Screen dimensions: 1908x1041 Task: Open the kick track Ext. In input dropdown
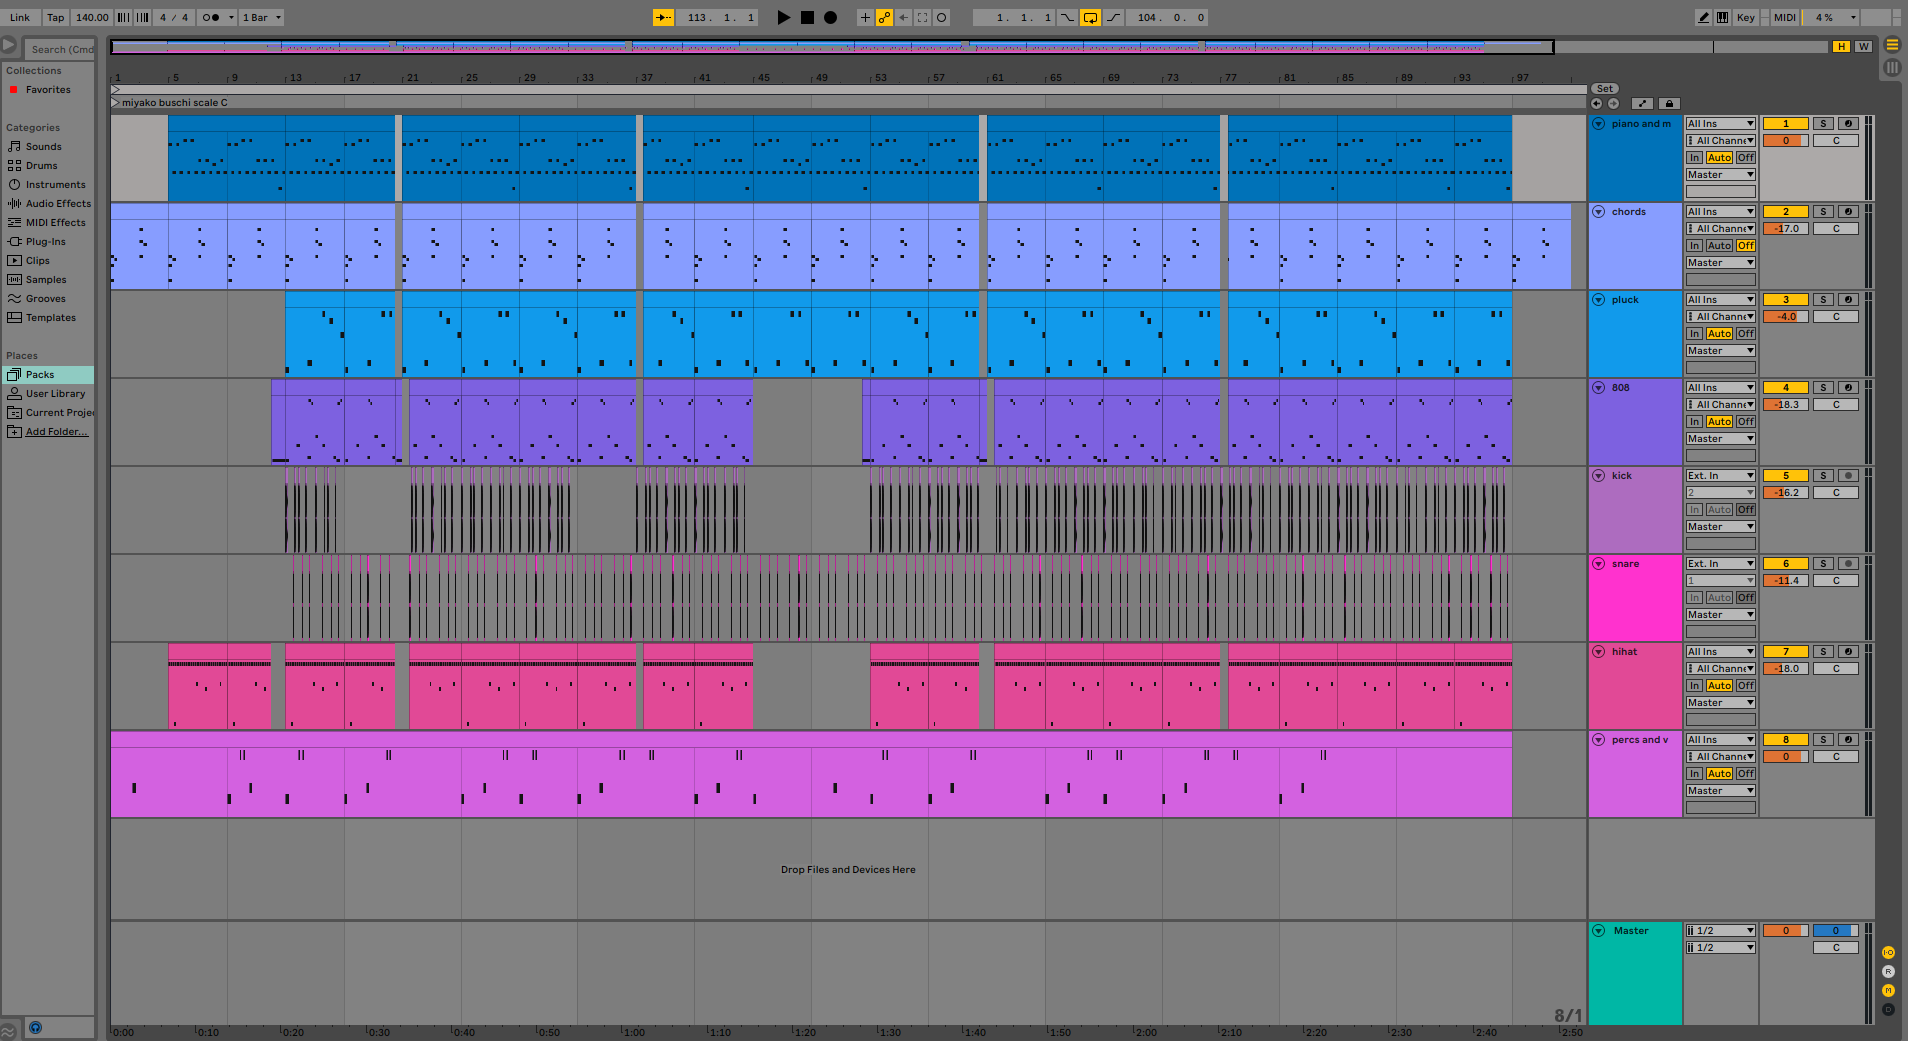pos(1720,476)
